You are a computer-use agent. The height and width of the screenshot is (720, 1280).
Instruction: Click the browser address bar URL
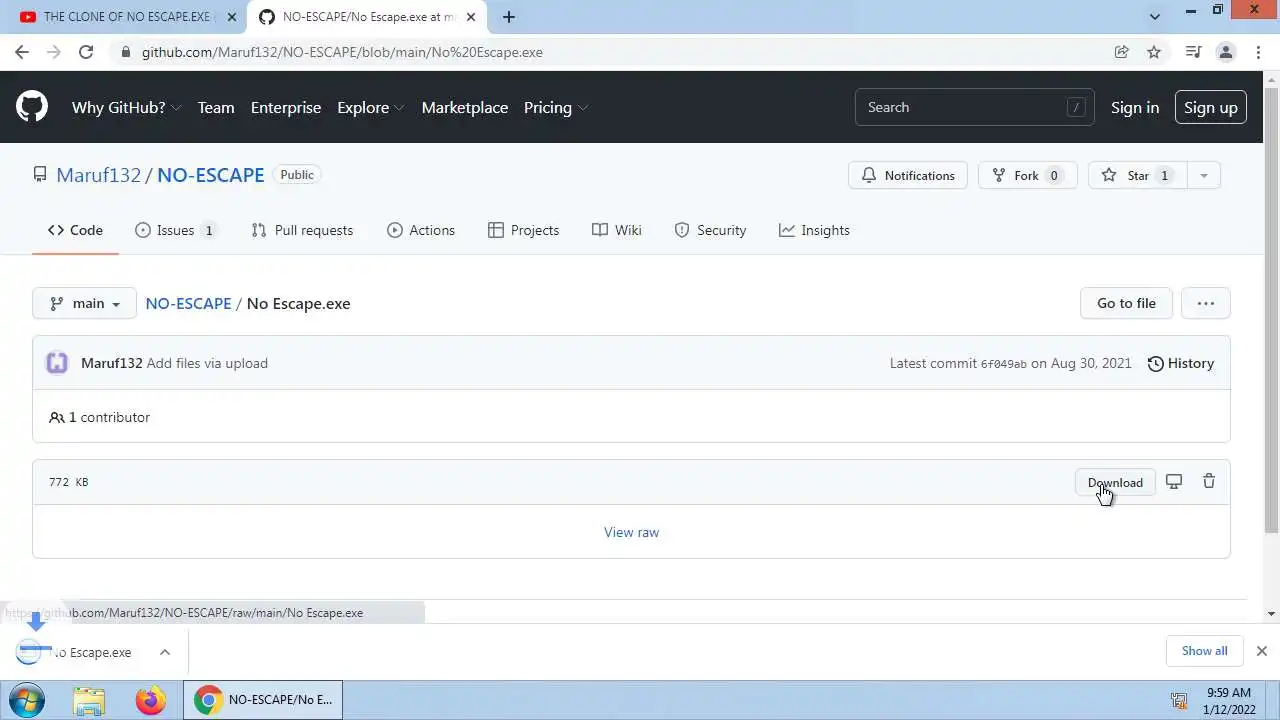pos(342,52)
